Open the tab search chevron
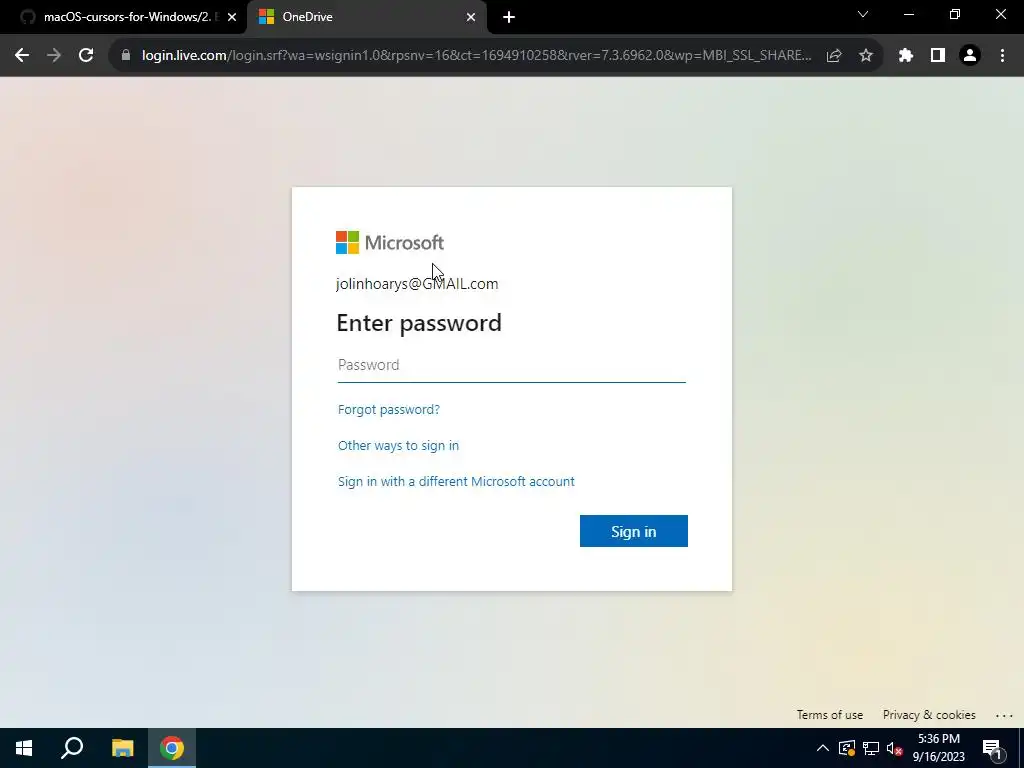1024x768 pixels. coord(863,14)
